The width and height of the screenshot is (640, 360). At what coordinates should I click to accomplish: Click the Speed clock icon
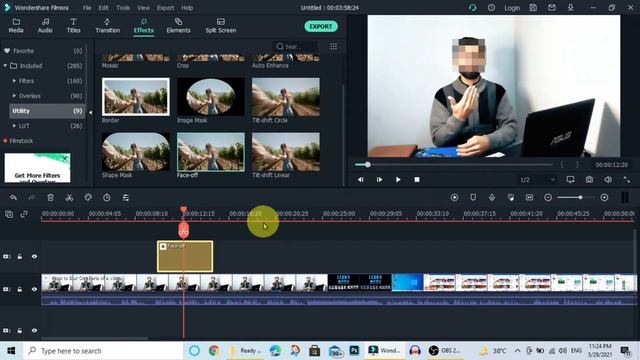click(x=107, y=198)
